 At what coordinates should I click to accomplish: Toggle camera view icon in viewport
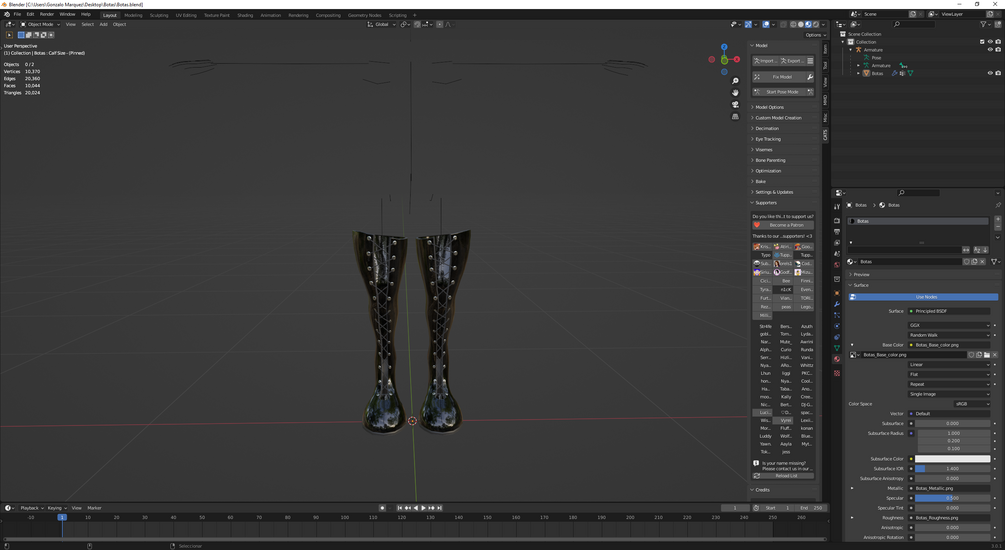point(735,104)
